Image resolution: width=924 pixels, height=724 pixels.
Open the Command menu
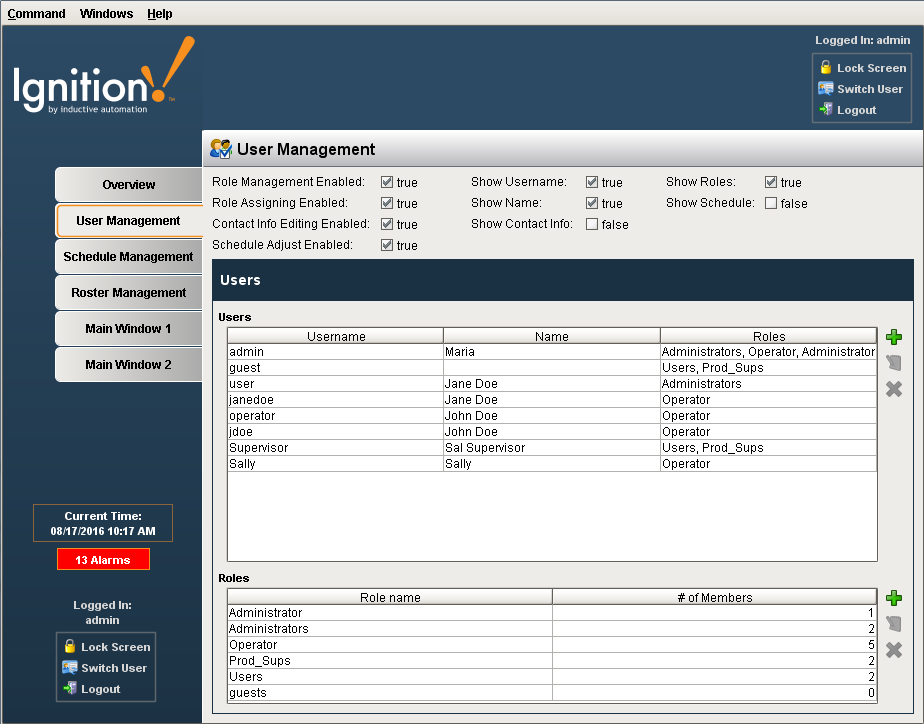point(37,13)
